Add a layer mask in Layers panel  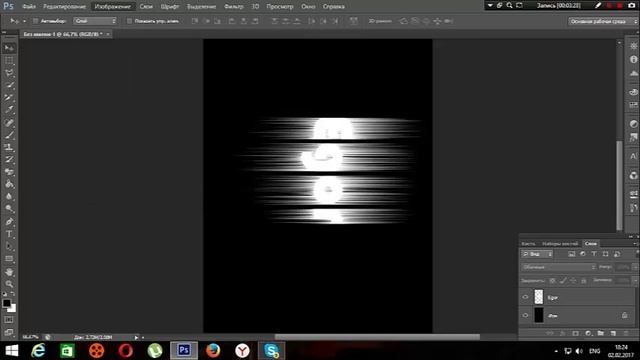click(x=576, y=333)
